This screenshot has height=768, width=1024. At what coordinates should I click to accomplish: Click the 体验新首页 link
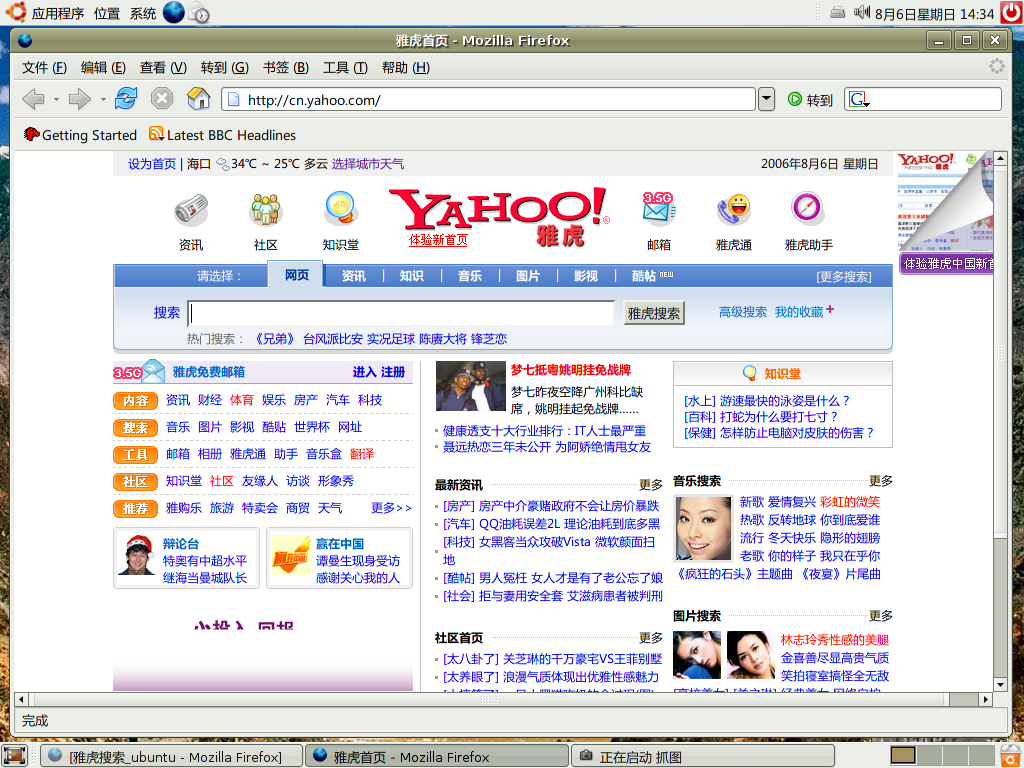pyautogui.click(x=438, y=240)
